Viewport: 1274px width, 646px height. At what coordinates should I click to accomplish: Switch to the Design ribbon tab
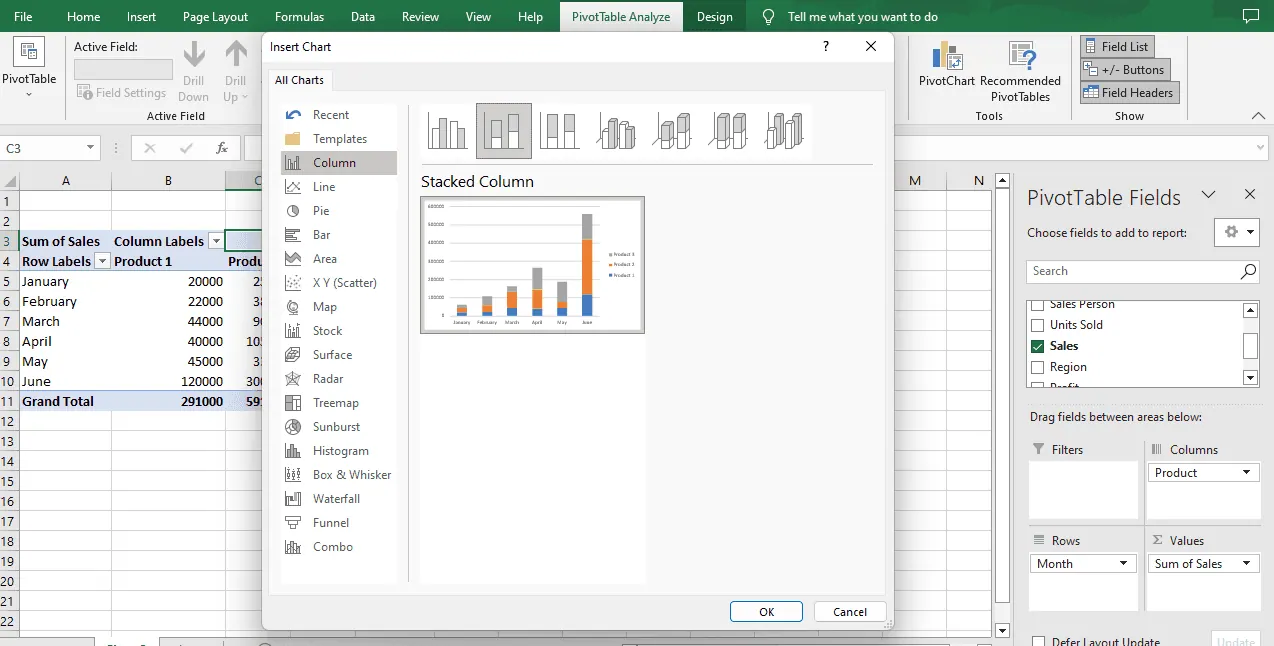pos(714,17)
